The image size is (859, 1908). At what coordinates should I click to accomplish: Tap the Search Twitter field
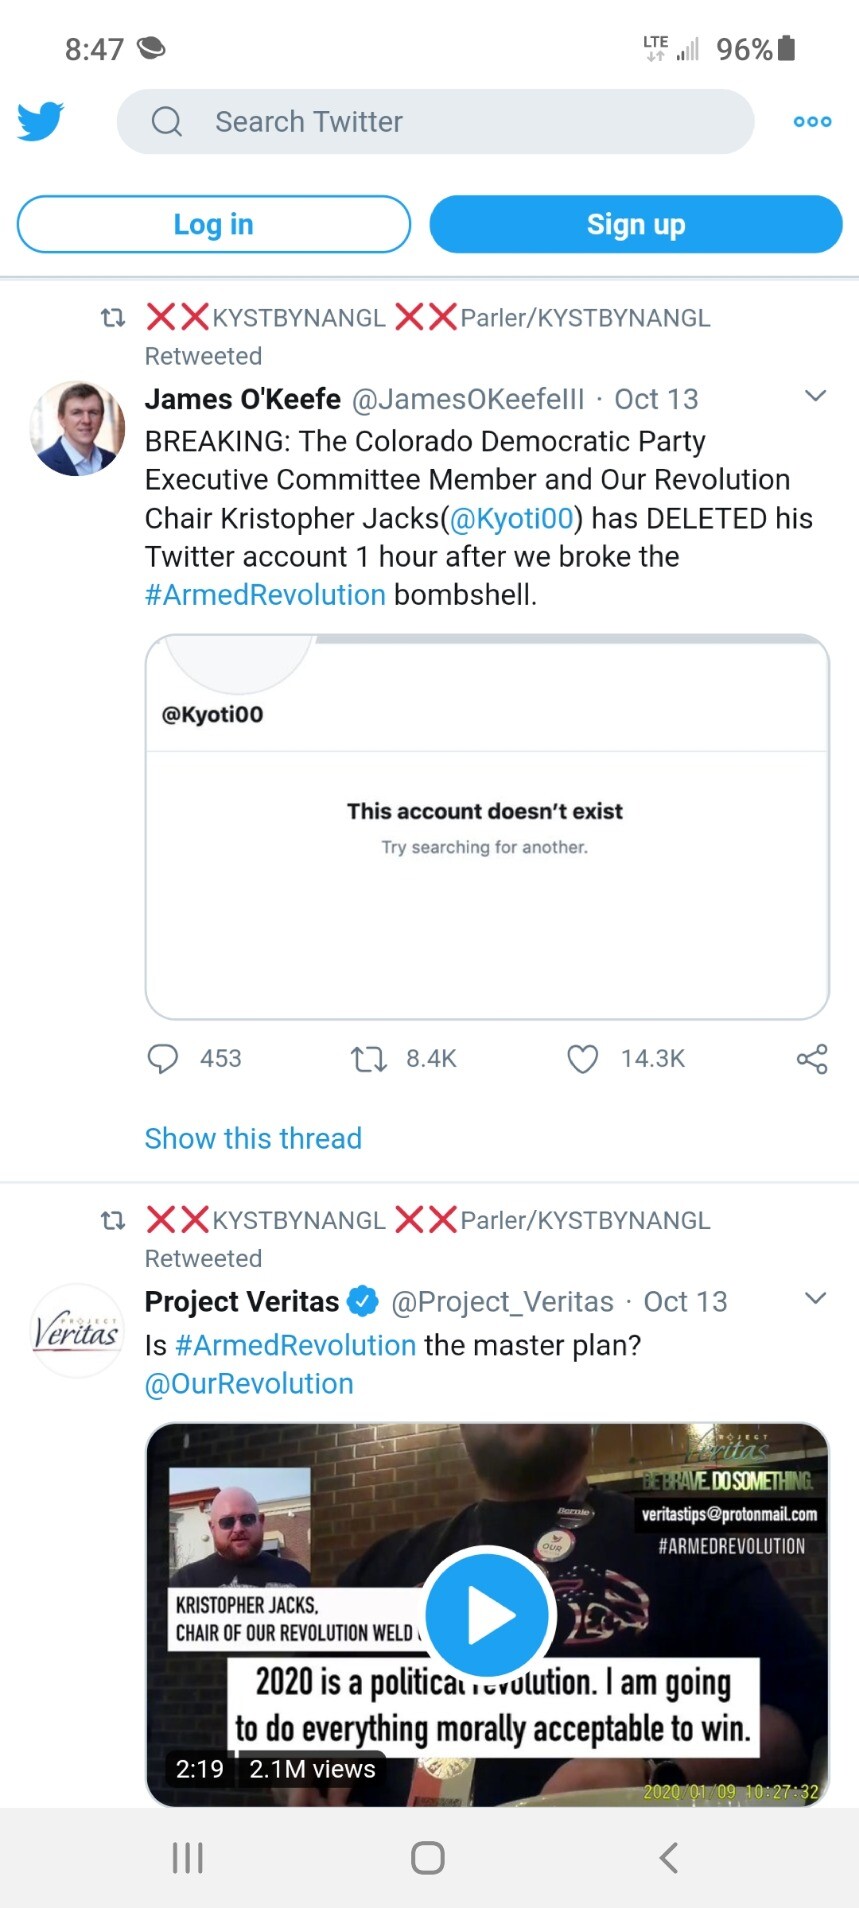click(435, 122)
